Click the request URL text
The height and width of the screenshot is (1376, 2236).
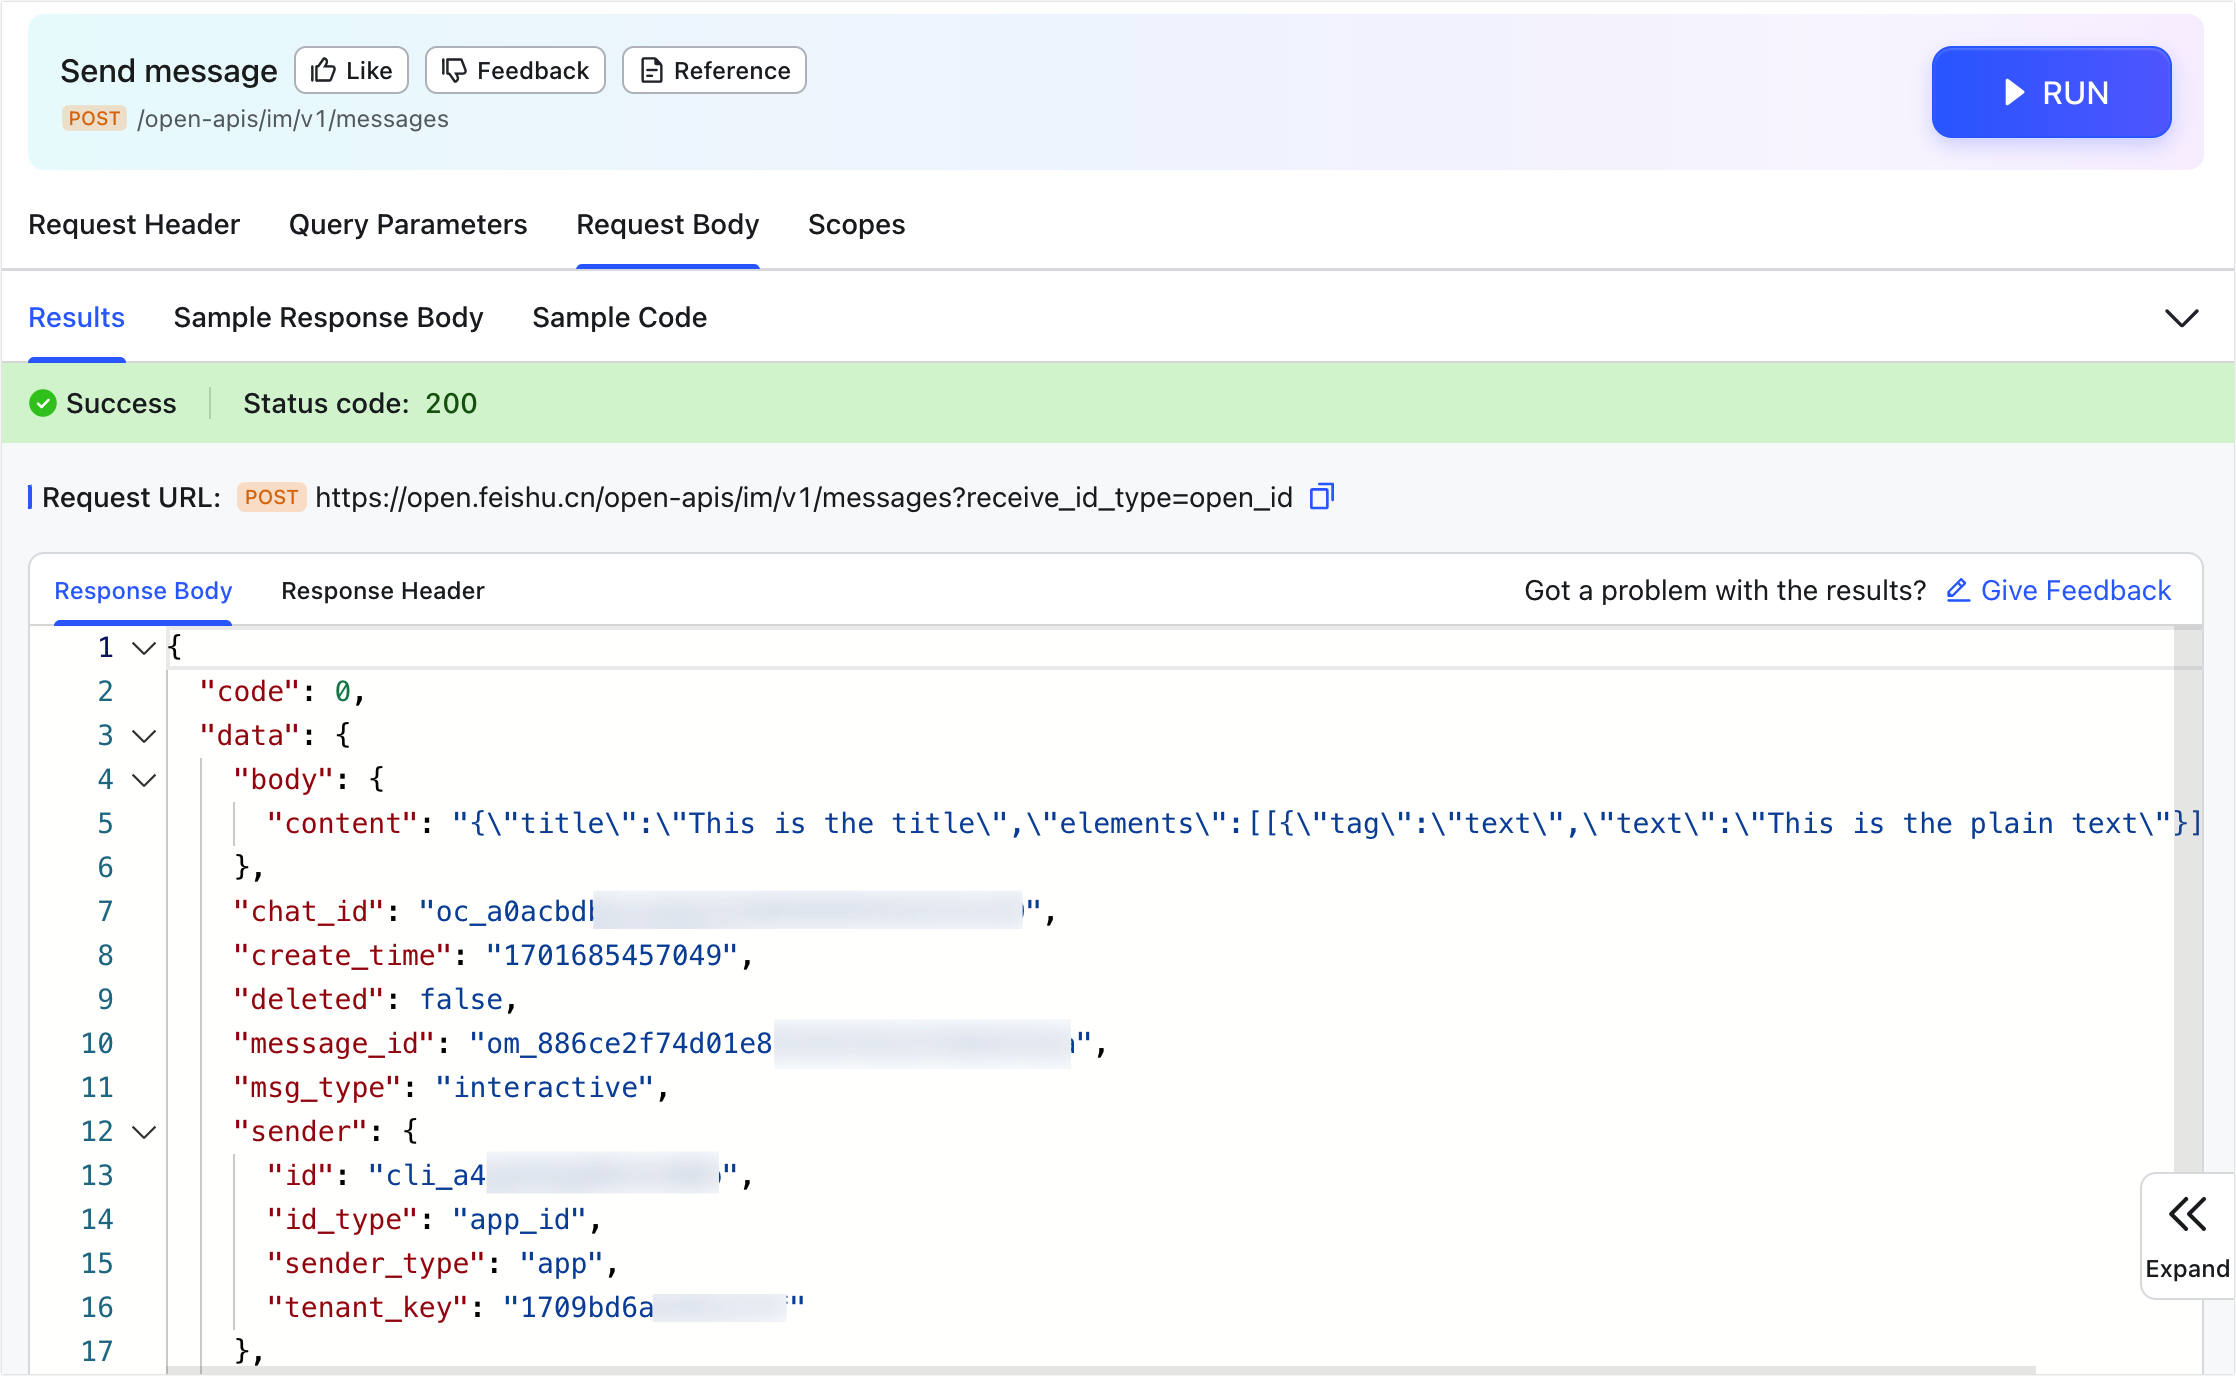[804, 497]
